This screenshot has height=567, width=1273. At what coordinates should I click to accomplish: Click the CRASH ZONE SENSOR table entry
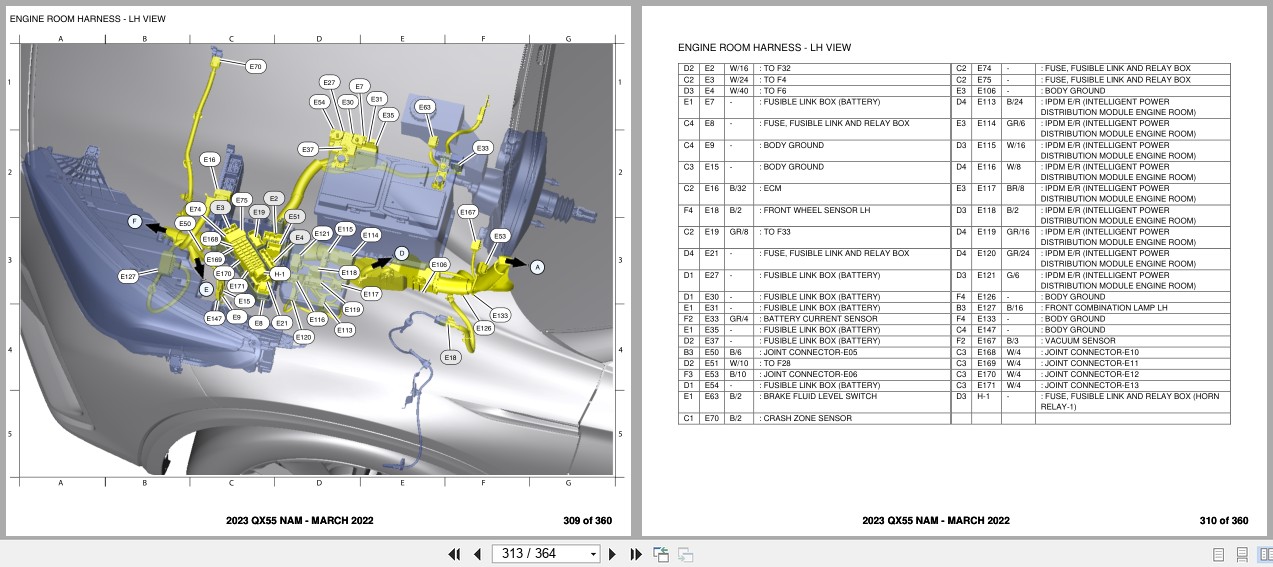[805, 418]
